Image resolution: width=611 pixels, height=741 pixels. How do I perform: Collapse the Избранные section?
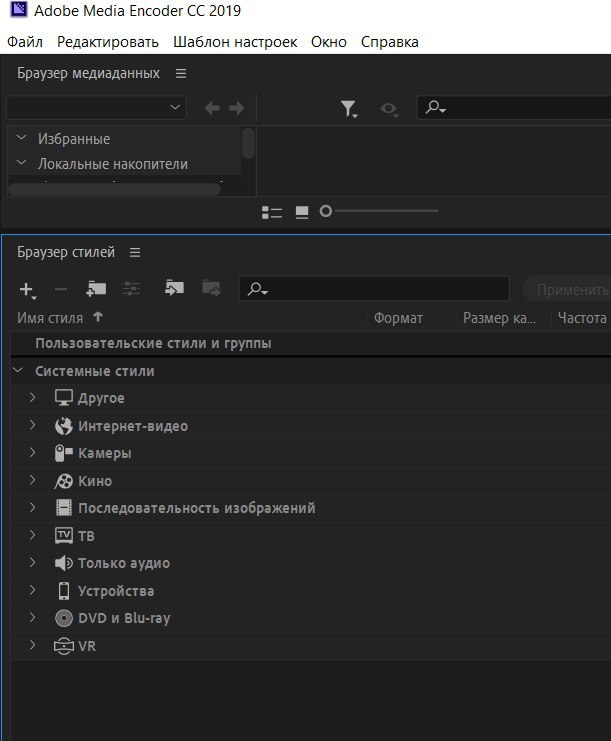tap(21, 138)
